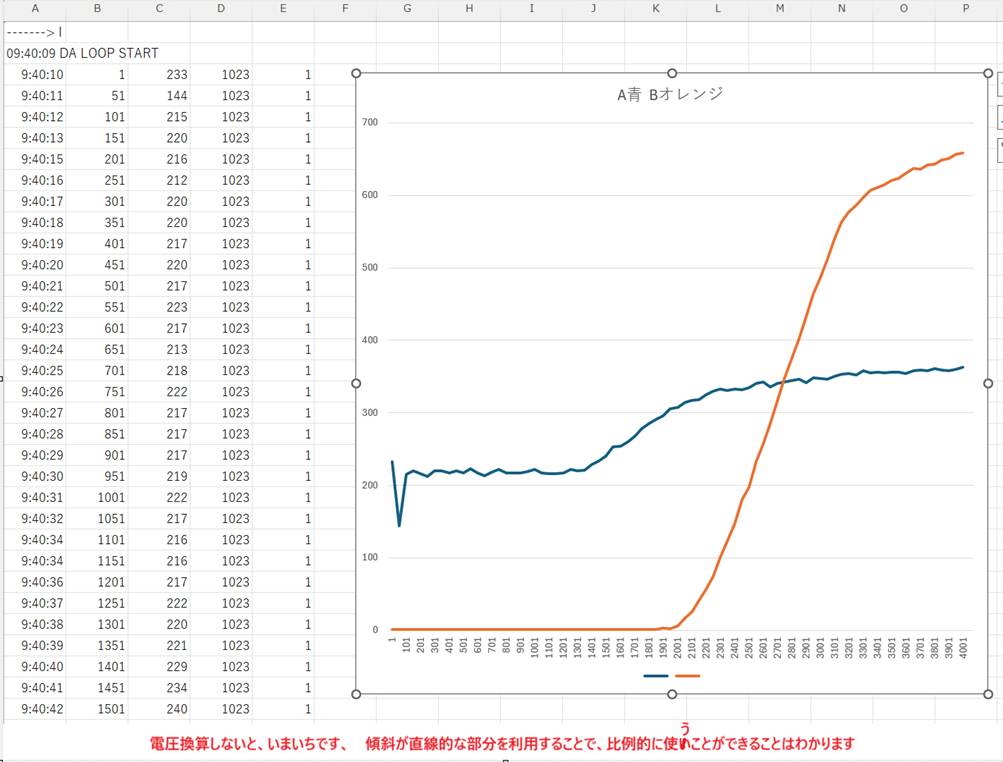Screen dimensions: 1003x762
Task: Click the chart's bottom-right resize handle
Action: 988,694
